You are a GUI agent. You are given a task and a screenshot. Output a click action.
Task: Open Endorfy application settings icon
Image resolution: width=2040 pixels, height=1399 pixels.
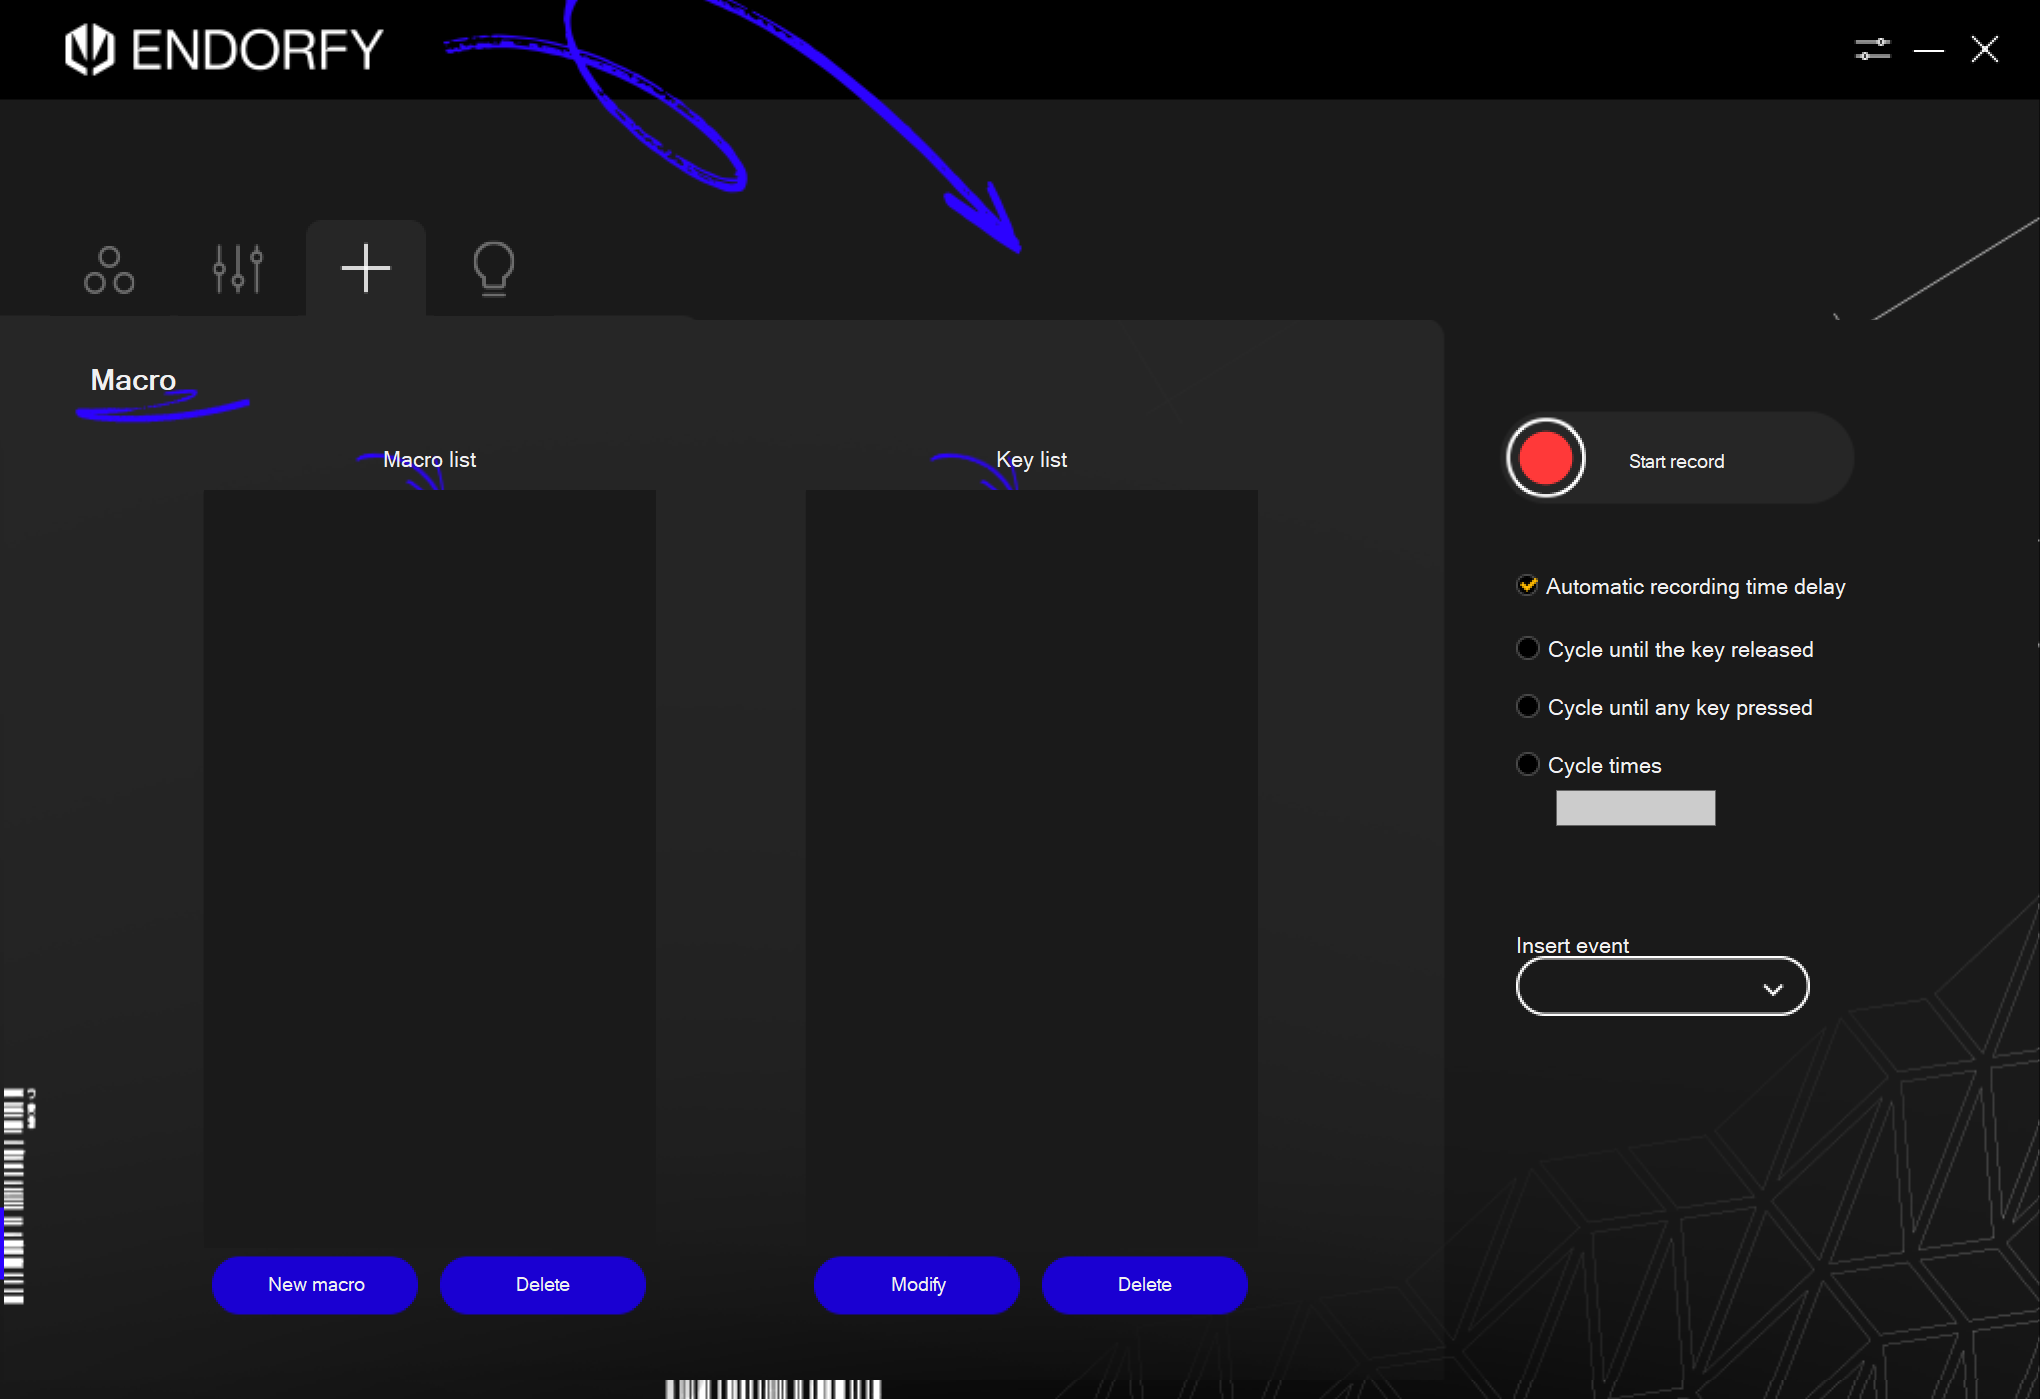click(1871, 48)
